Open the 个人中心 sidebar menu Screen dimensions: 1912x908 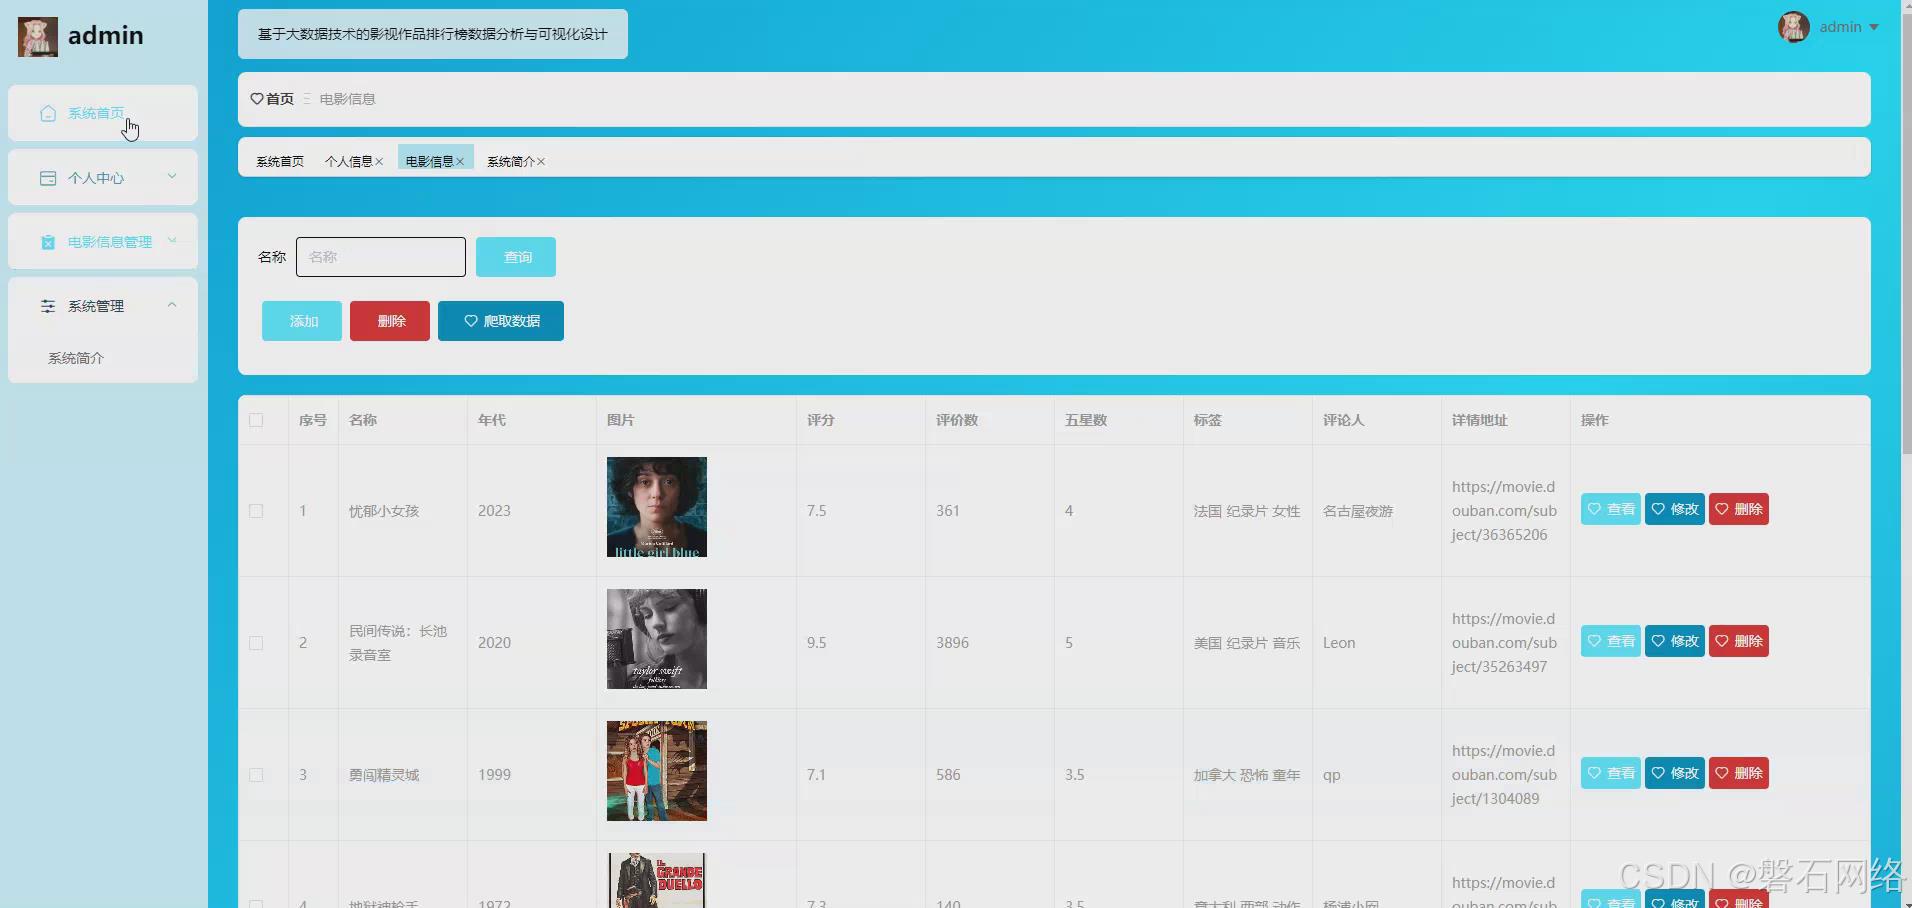(x=103, y=177)
